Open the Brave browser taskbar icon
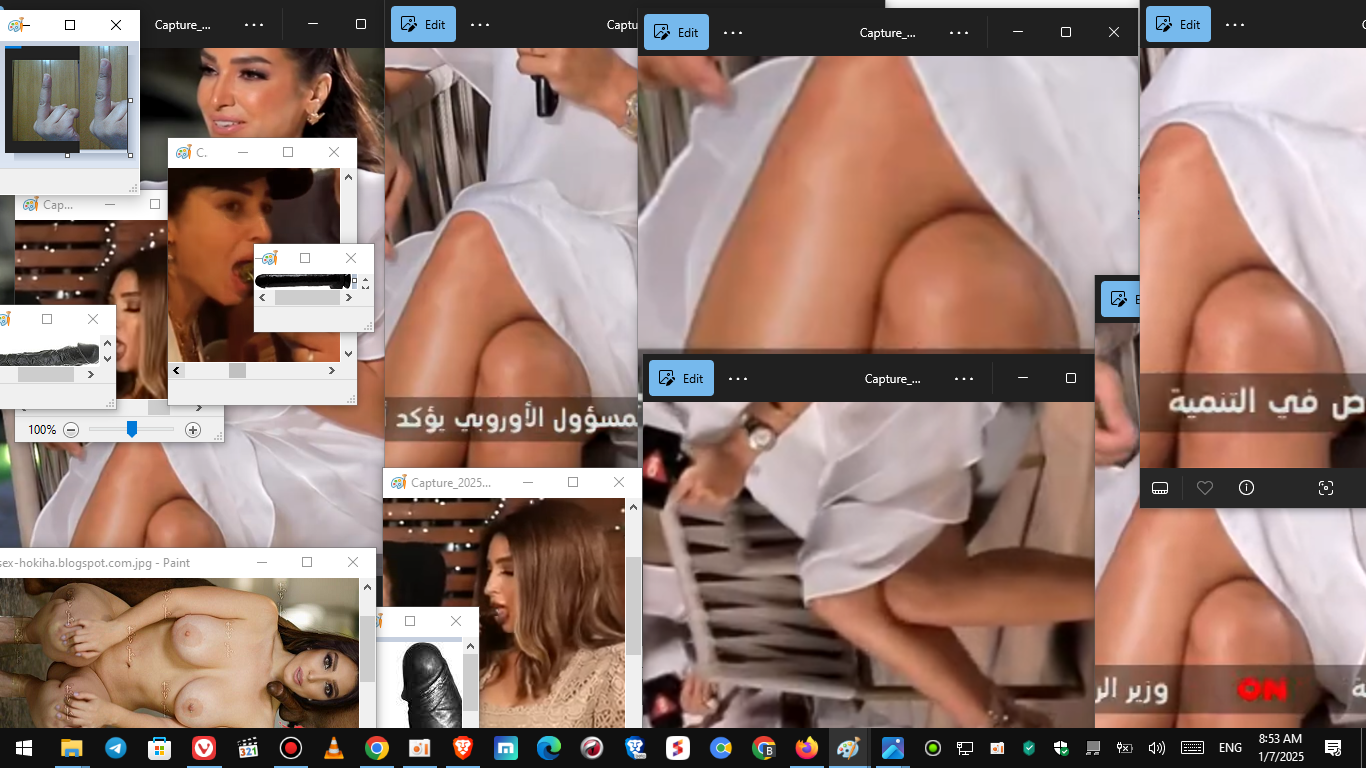The height and width of the screenshot is (768, 1366). 463,748
